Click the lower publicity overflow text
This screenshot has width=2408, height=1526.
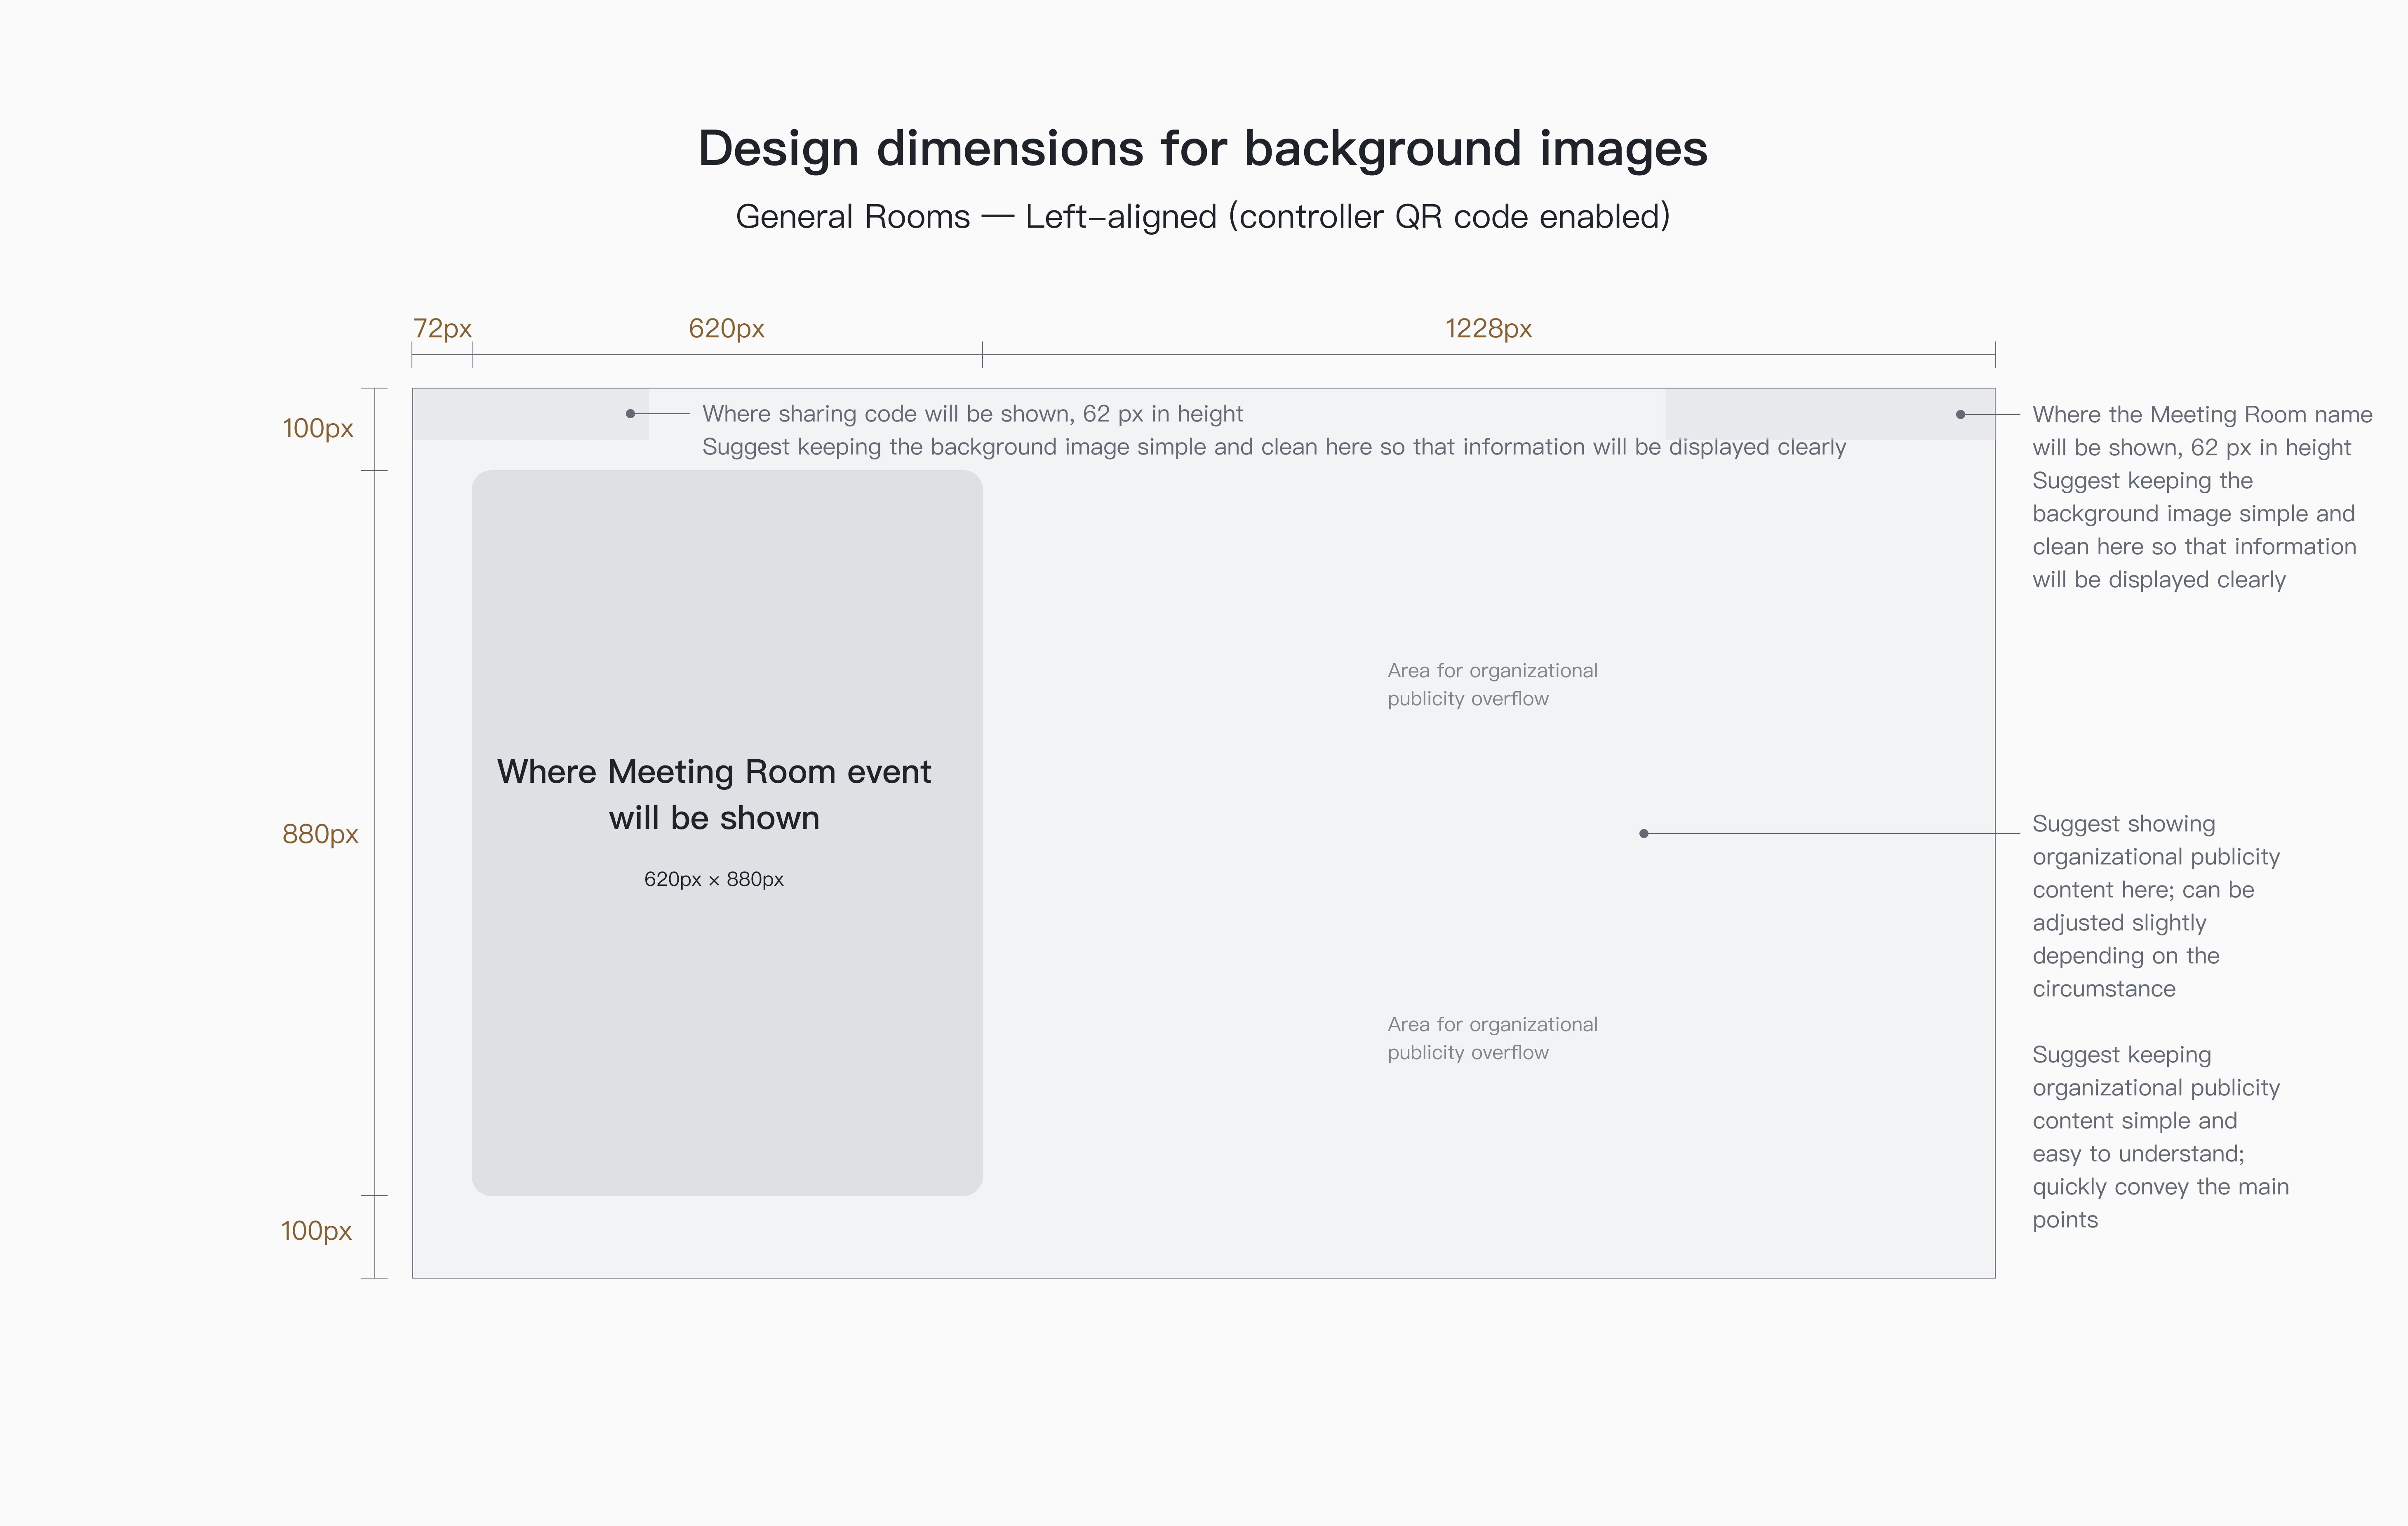(1492, 1038)
